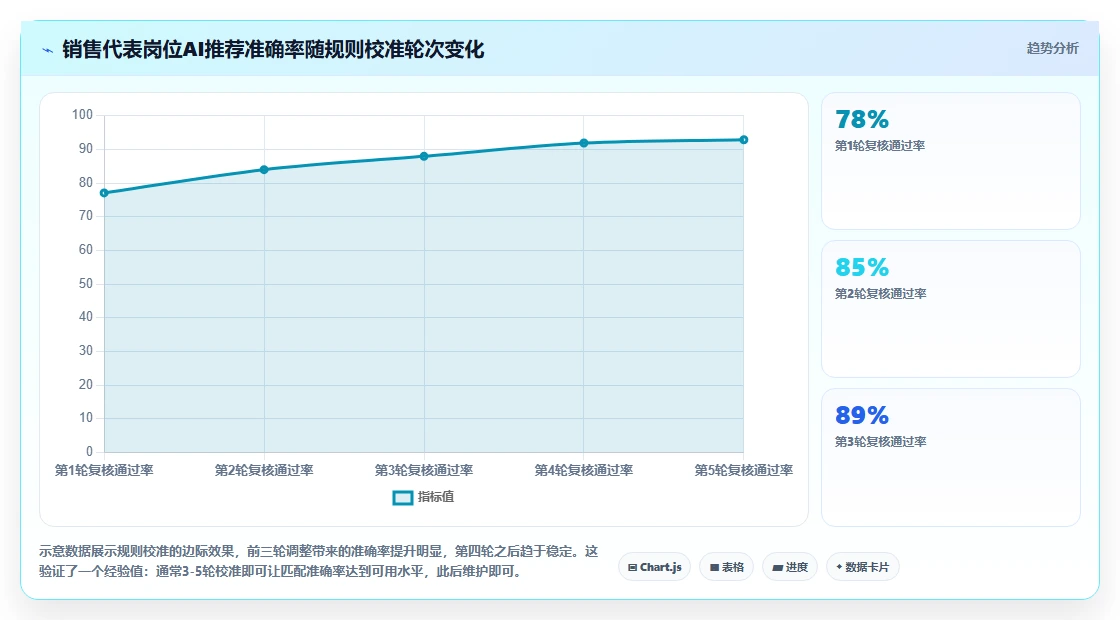This screenshot has width=1120, height=620.
Task: Click x-axis label 第2轮复核通过率 under chart
Action: (264, 470)
